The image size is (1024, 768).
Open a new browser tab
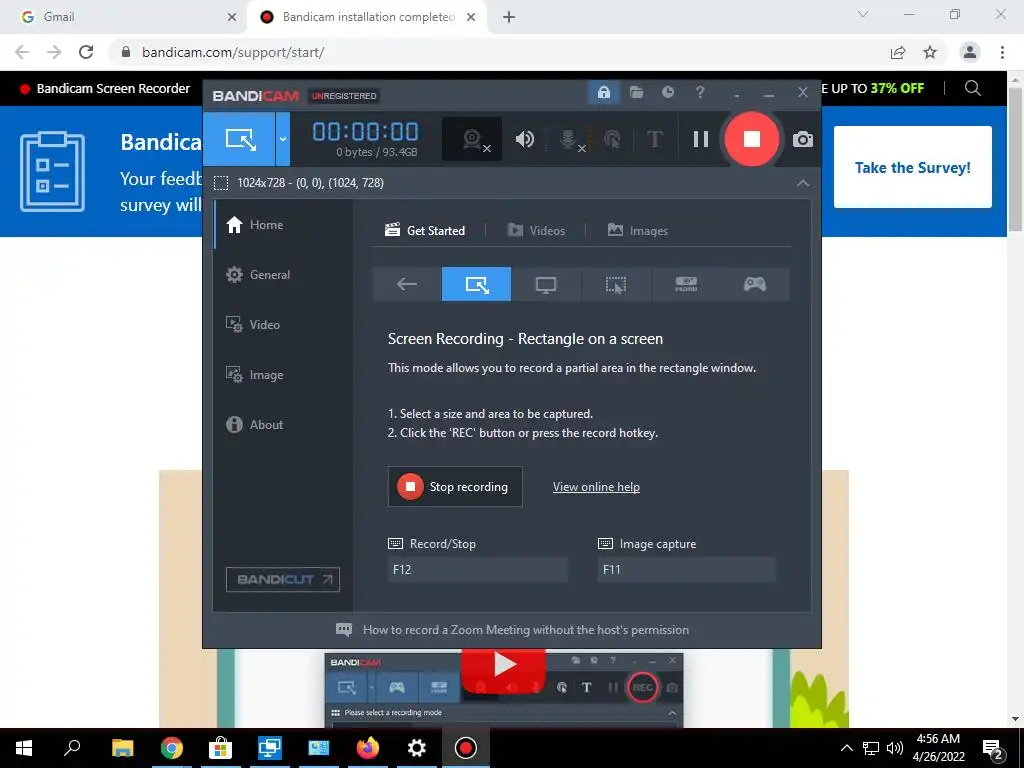509,18
